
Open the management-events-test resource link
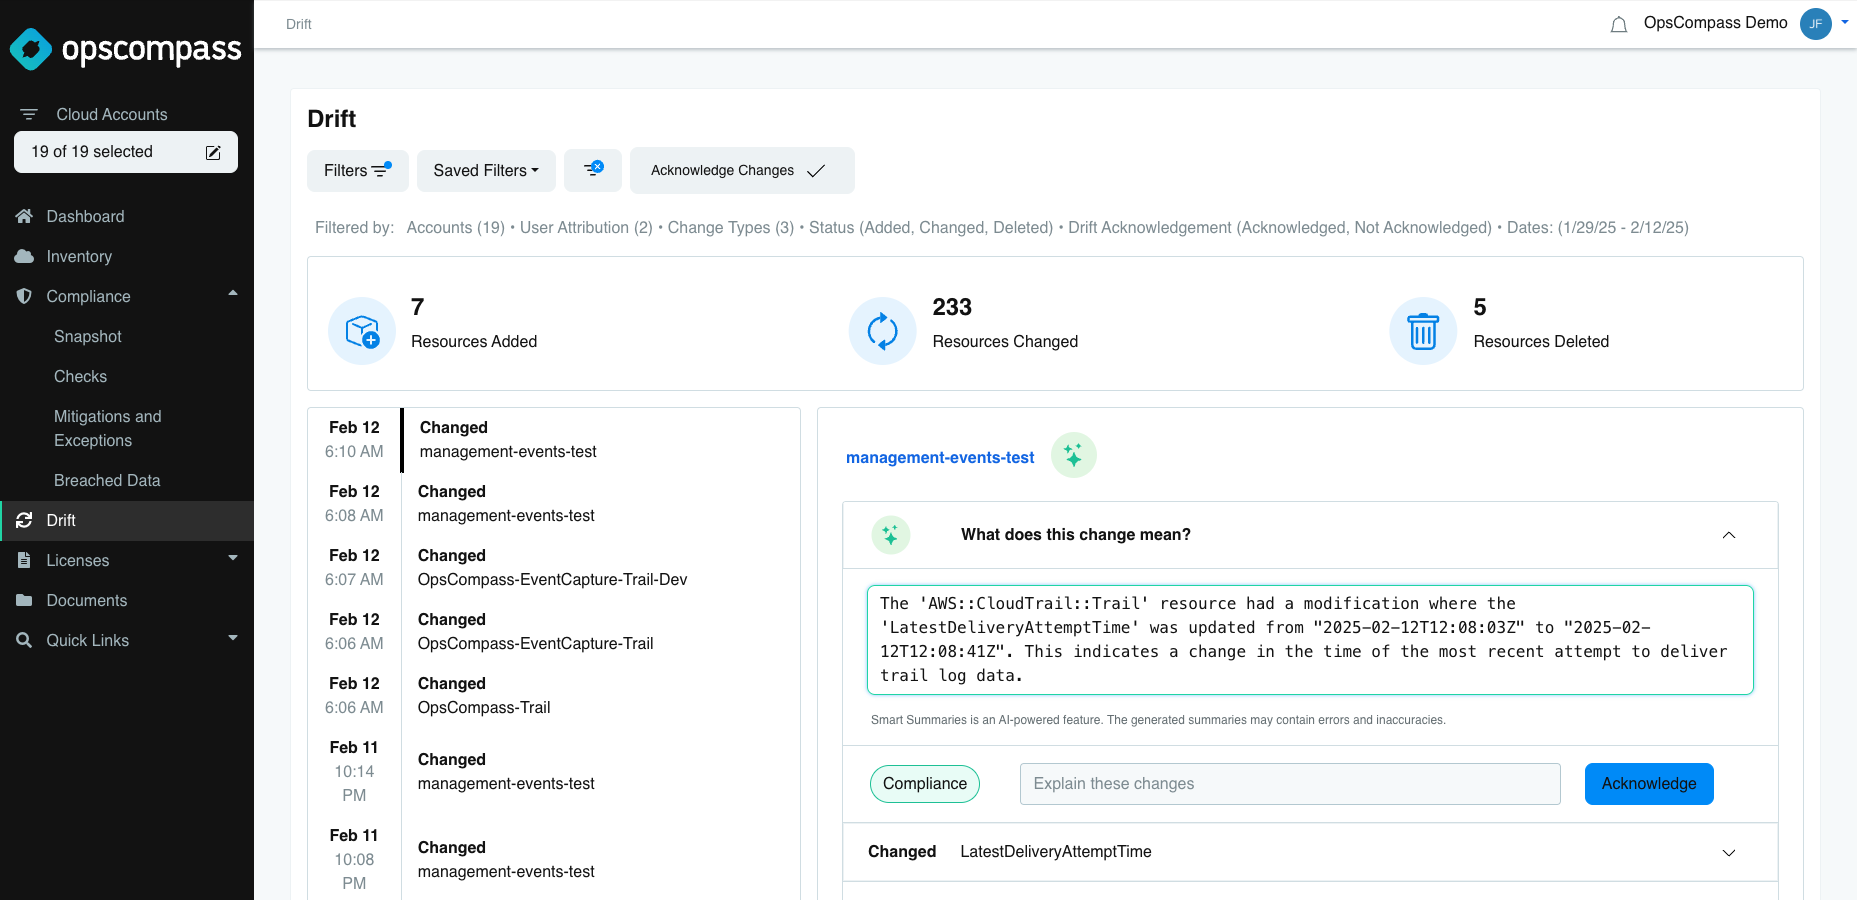pyautogui.click(x=939, y=458)
